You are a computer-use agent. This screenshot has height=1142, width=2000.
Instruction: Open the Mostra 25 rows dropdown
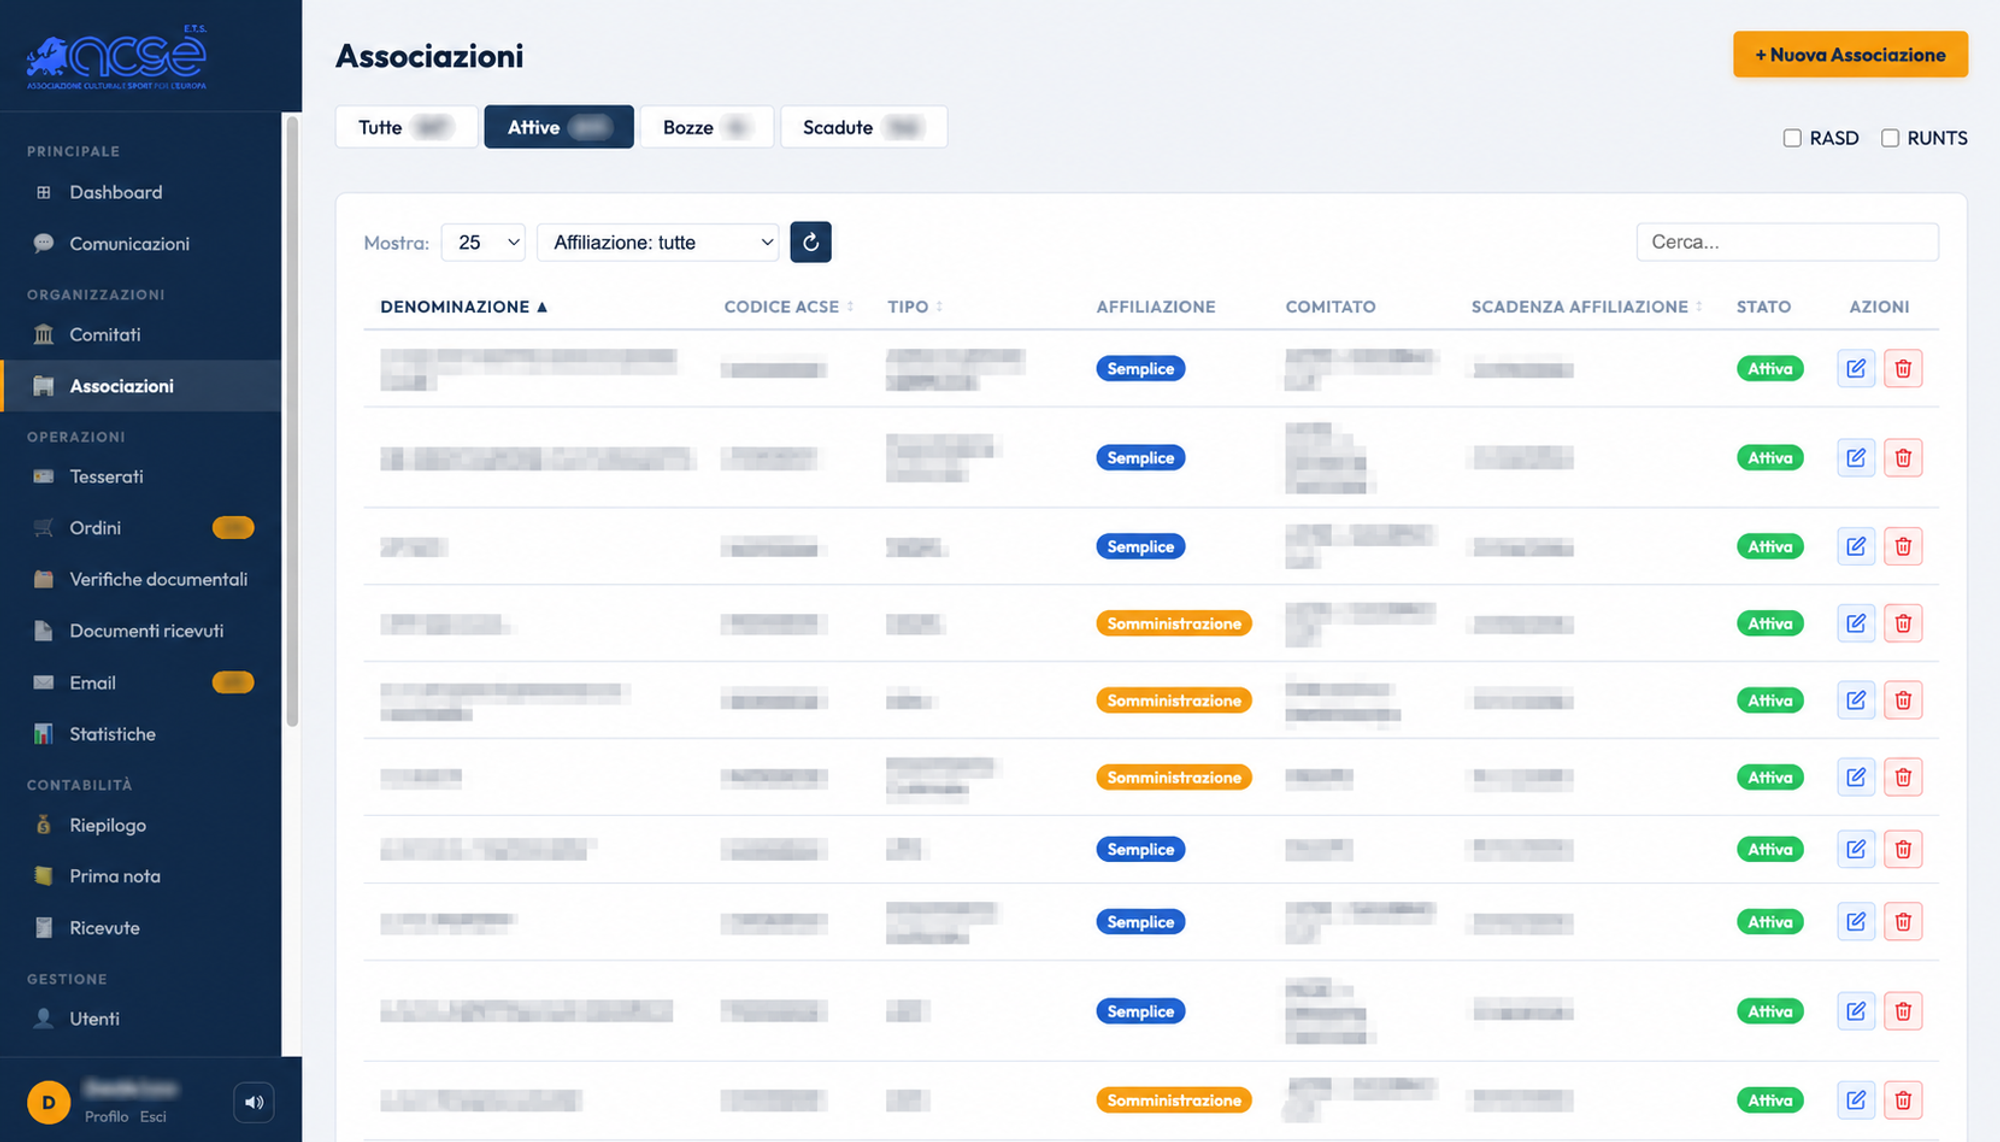pyautogui.click(x=483, y=242)
